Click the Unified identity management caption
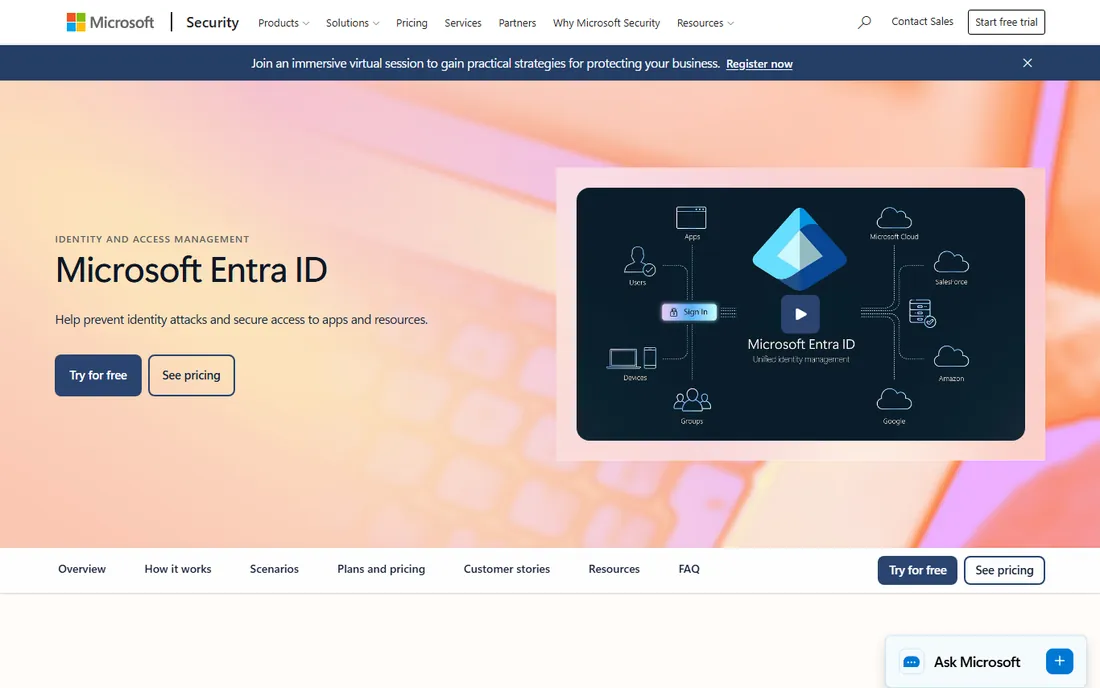This screenshot has height=688, width=1100. click(x=800, y=360)
